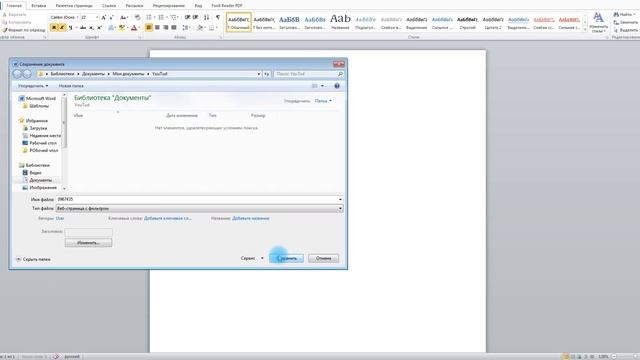Show paragraph marks with pilcrow icon
This screenshot has width=640, height=360.
[x=218, y=17]
